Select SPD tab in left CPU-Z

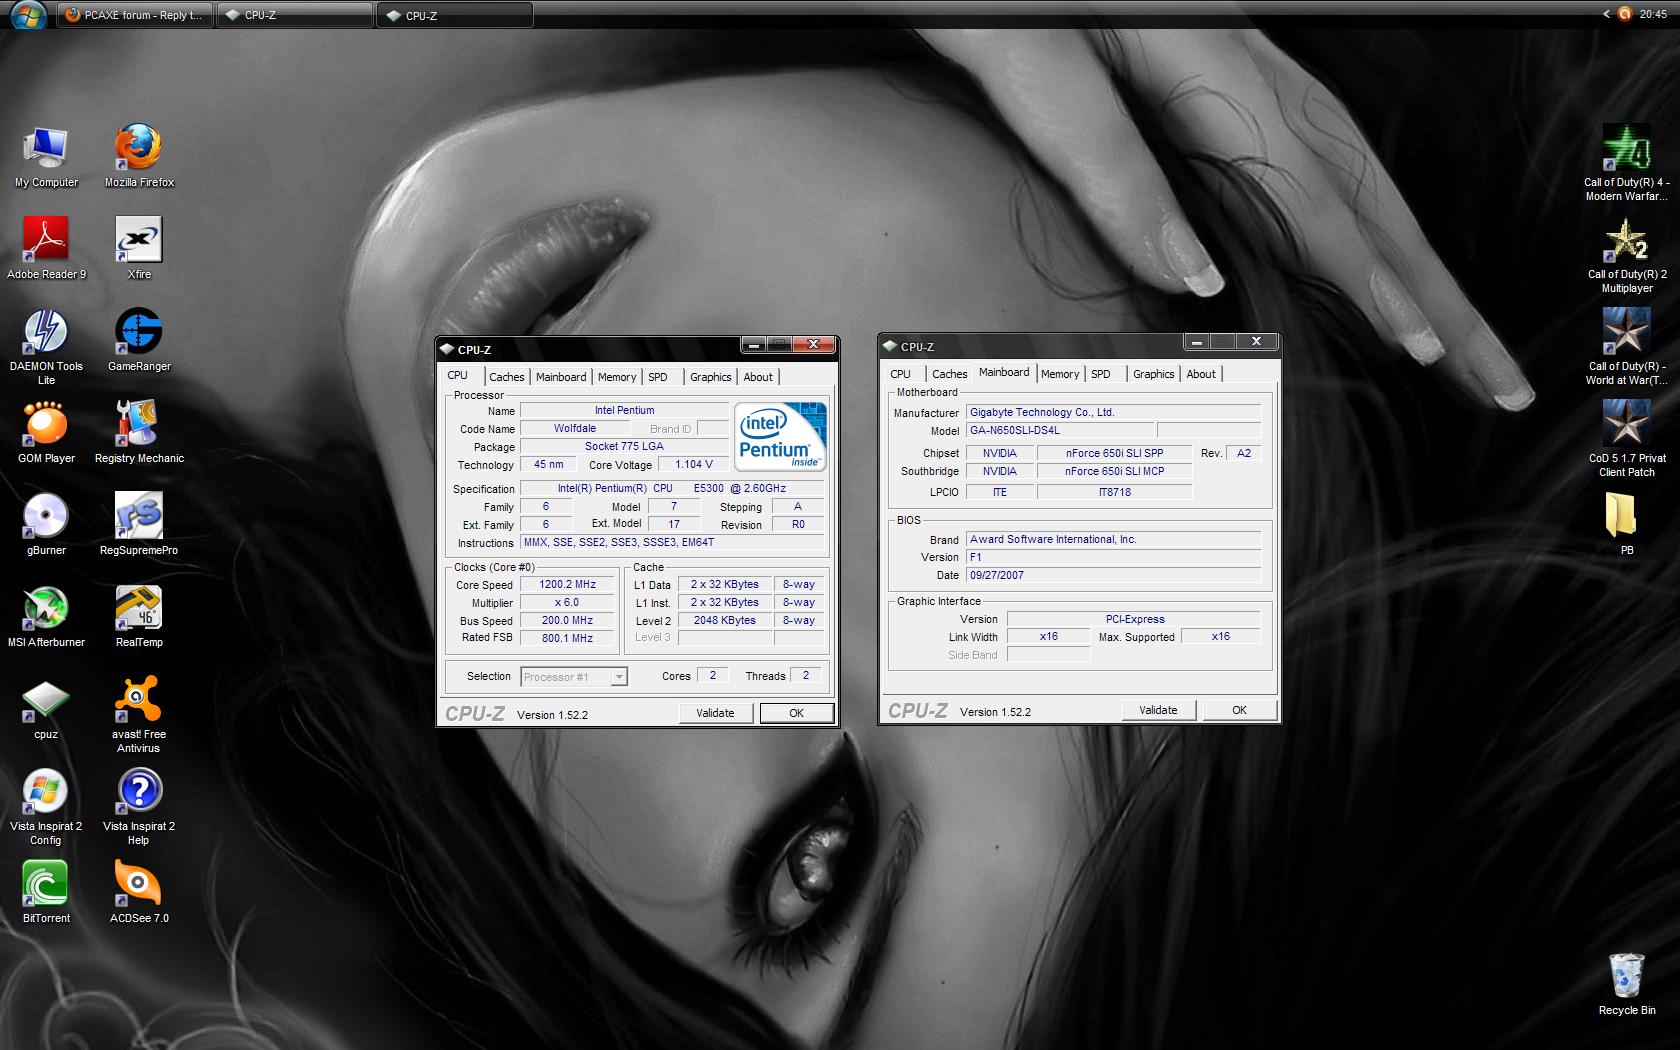[658, 377]
